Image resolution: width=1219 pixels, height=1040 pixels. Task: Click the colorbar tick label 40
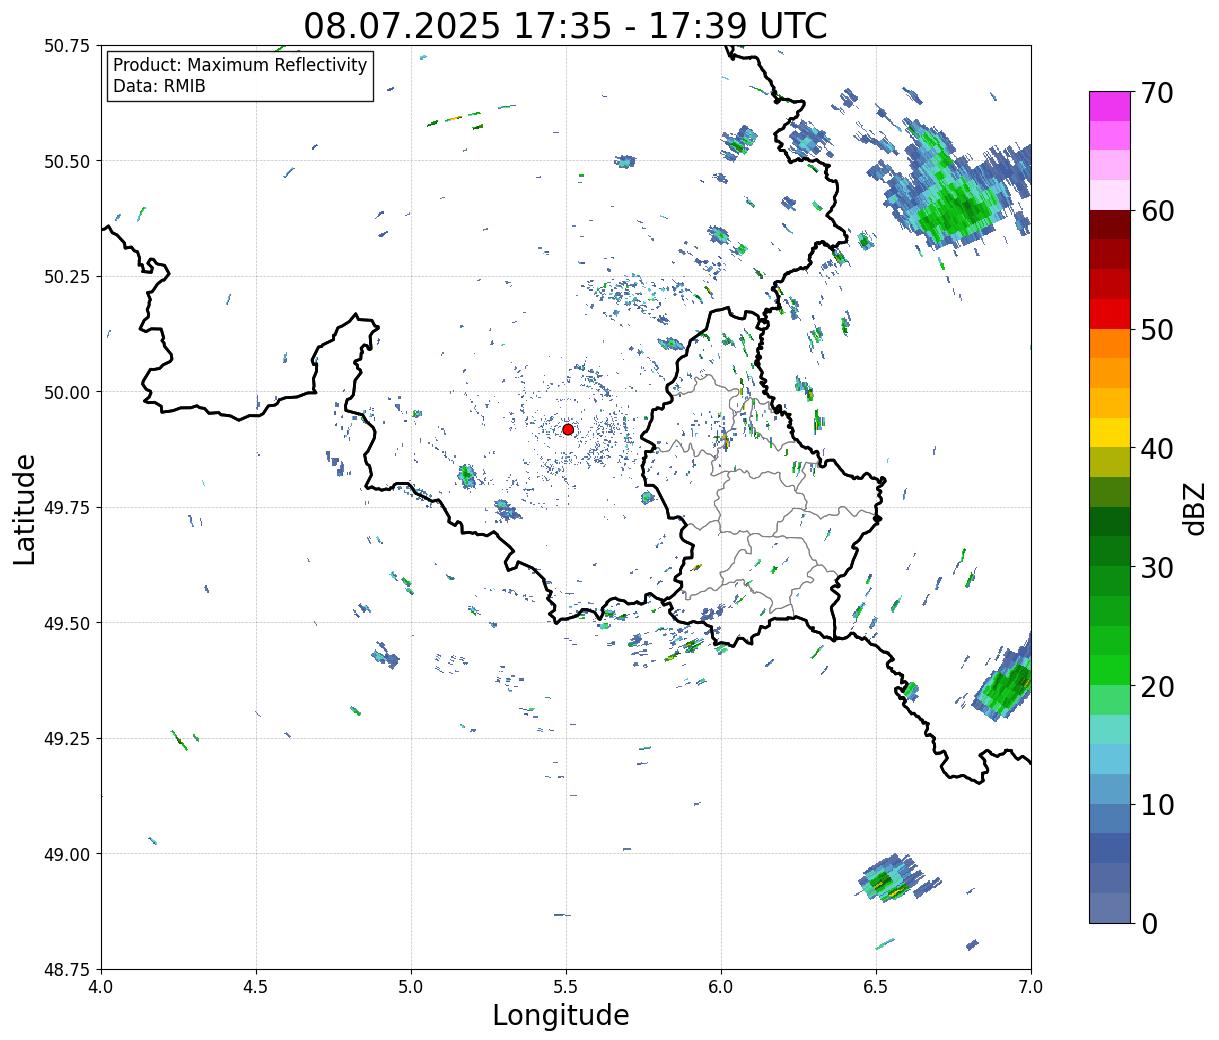click(x=1156, y=448)
